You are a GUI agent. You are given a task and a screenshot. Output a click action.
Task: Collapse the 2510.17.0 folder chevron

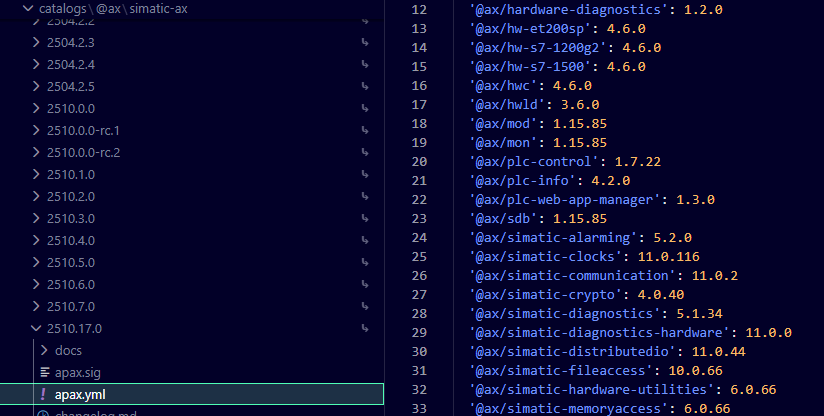(x=36, y=328)
